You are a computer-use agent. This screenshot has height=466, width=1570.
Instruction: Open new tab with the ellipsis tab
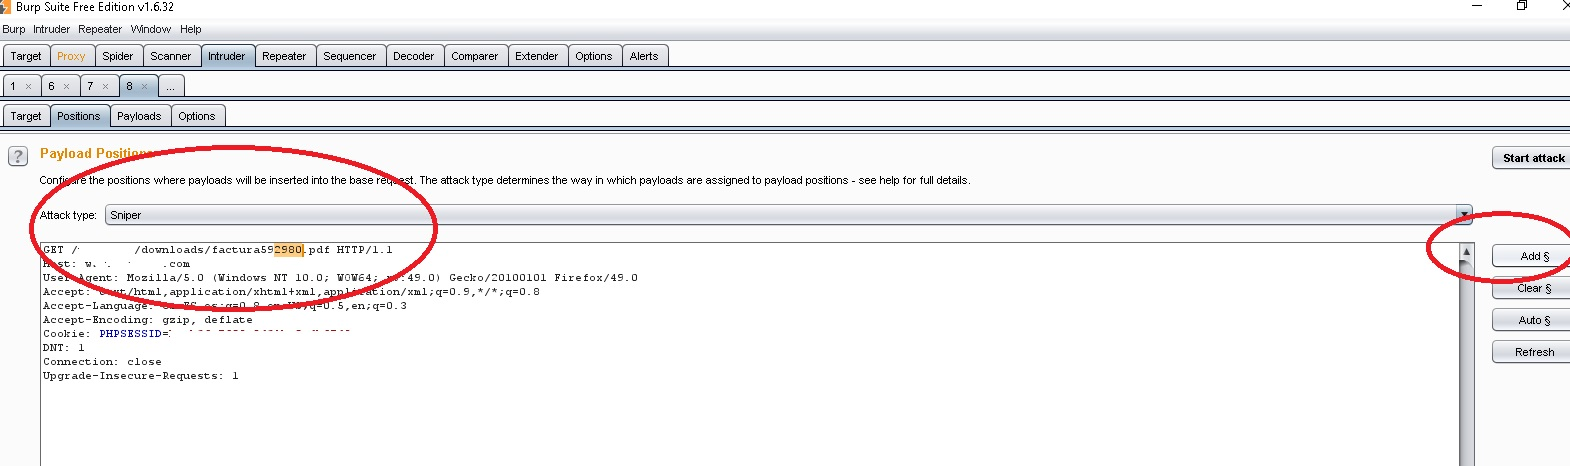pyautogui.click(x=170, y=87)
